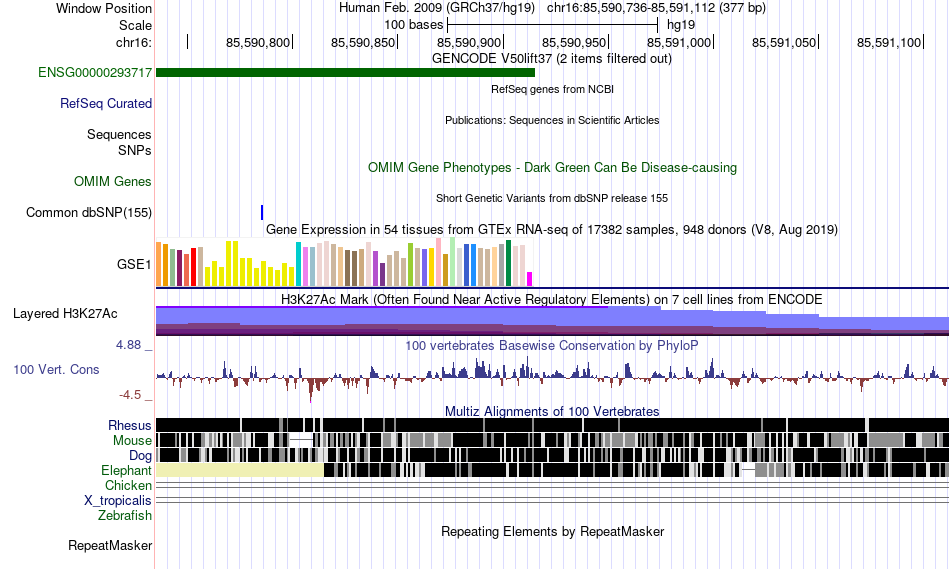Click the GSE1 expression track label
This screenshot has width=950, height=569.
(x=134, y=264)
